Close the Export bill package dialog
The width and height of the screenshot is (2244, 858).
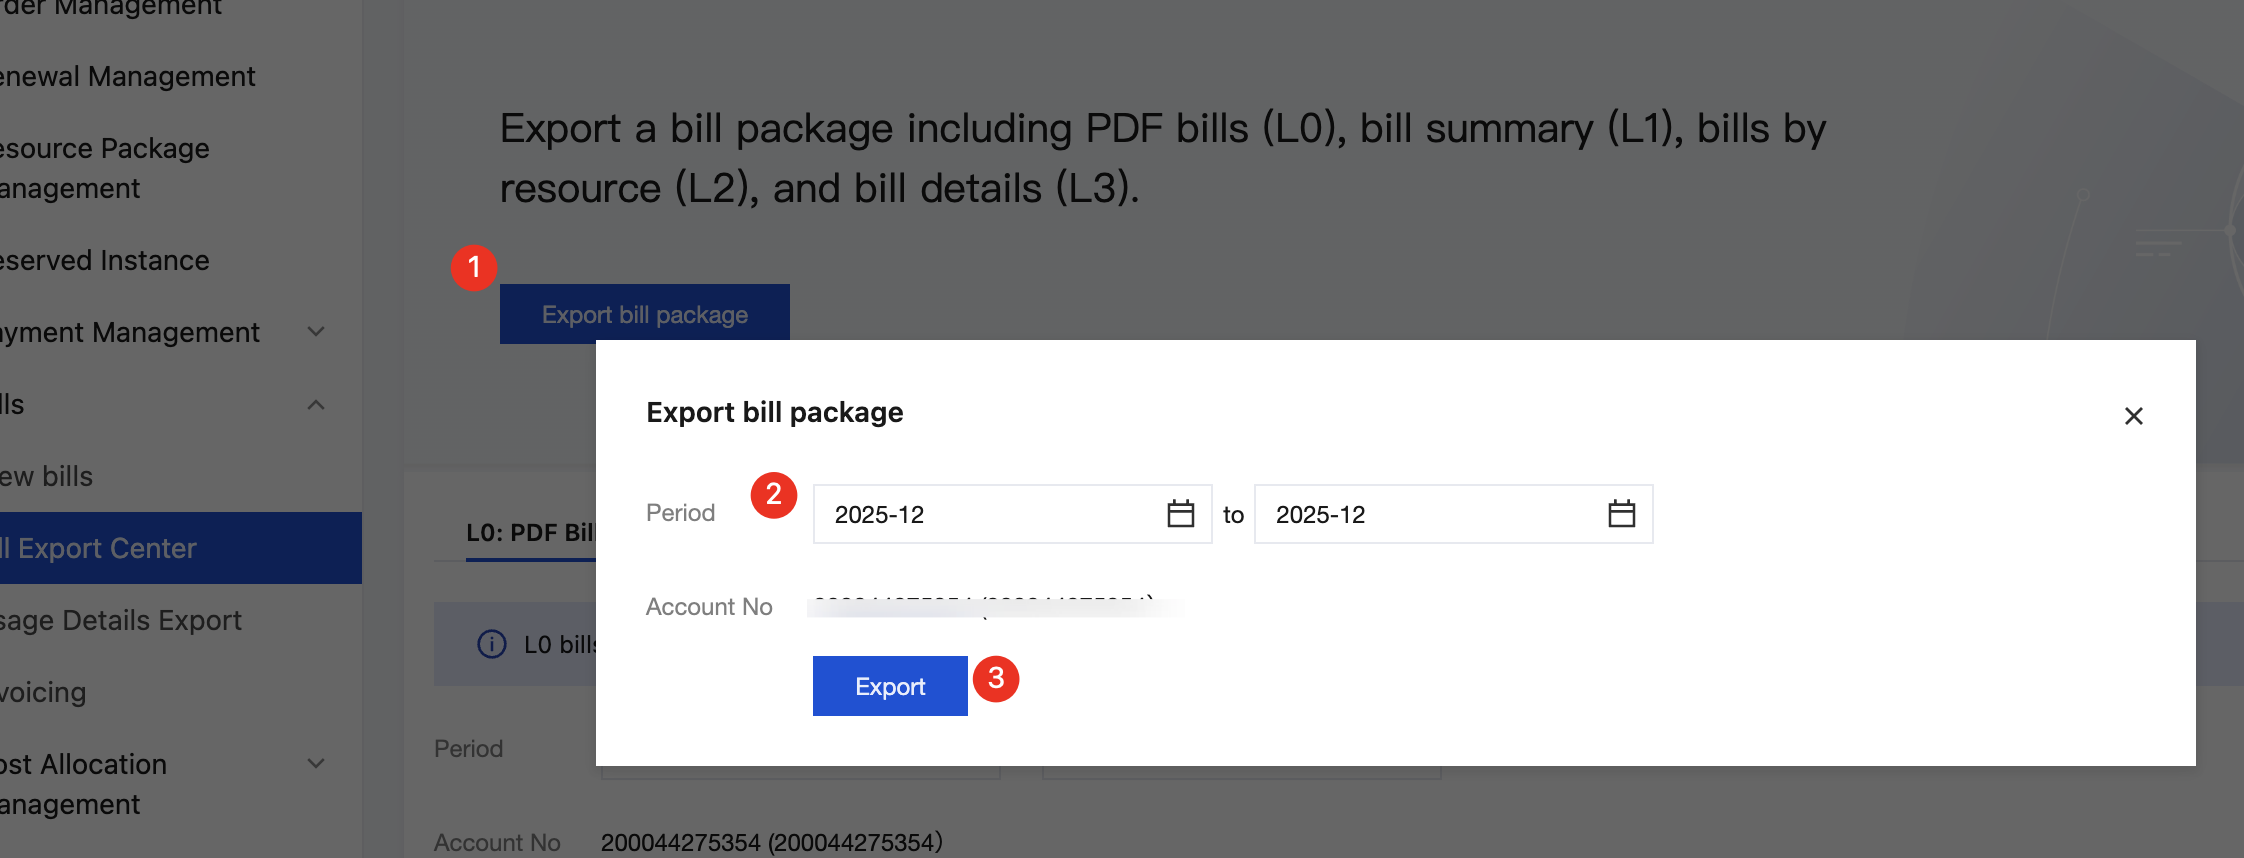[2133, 416]
